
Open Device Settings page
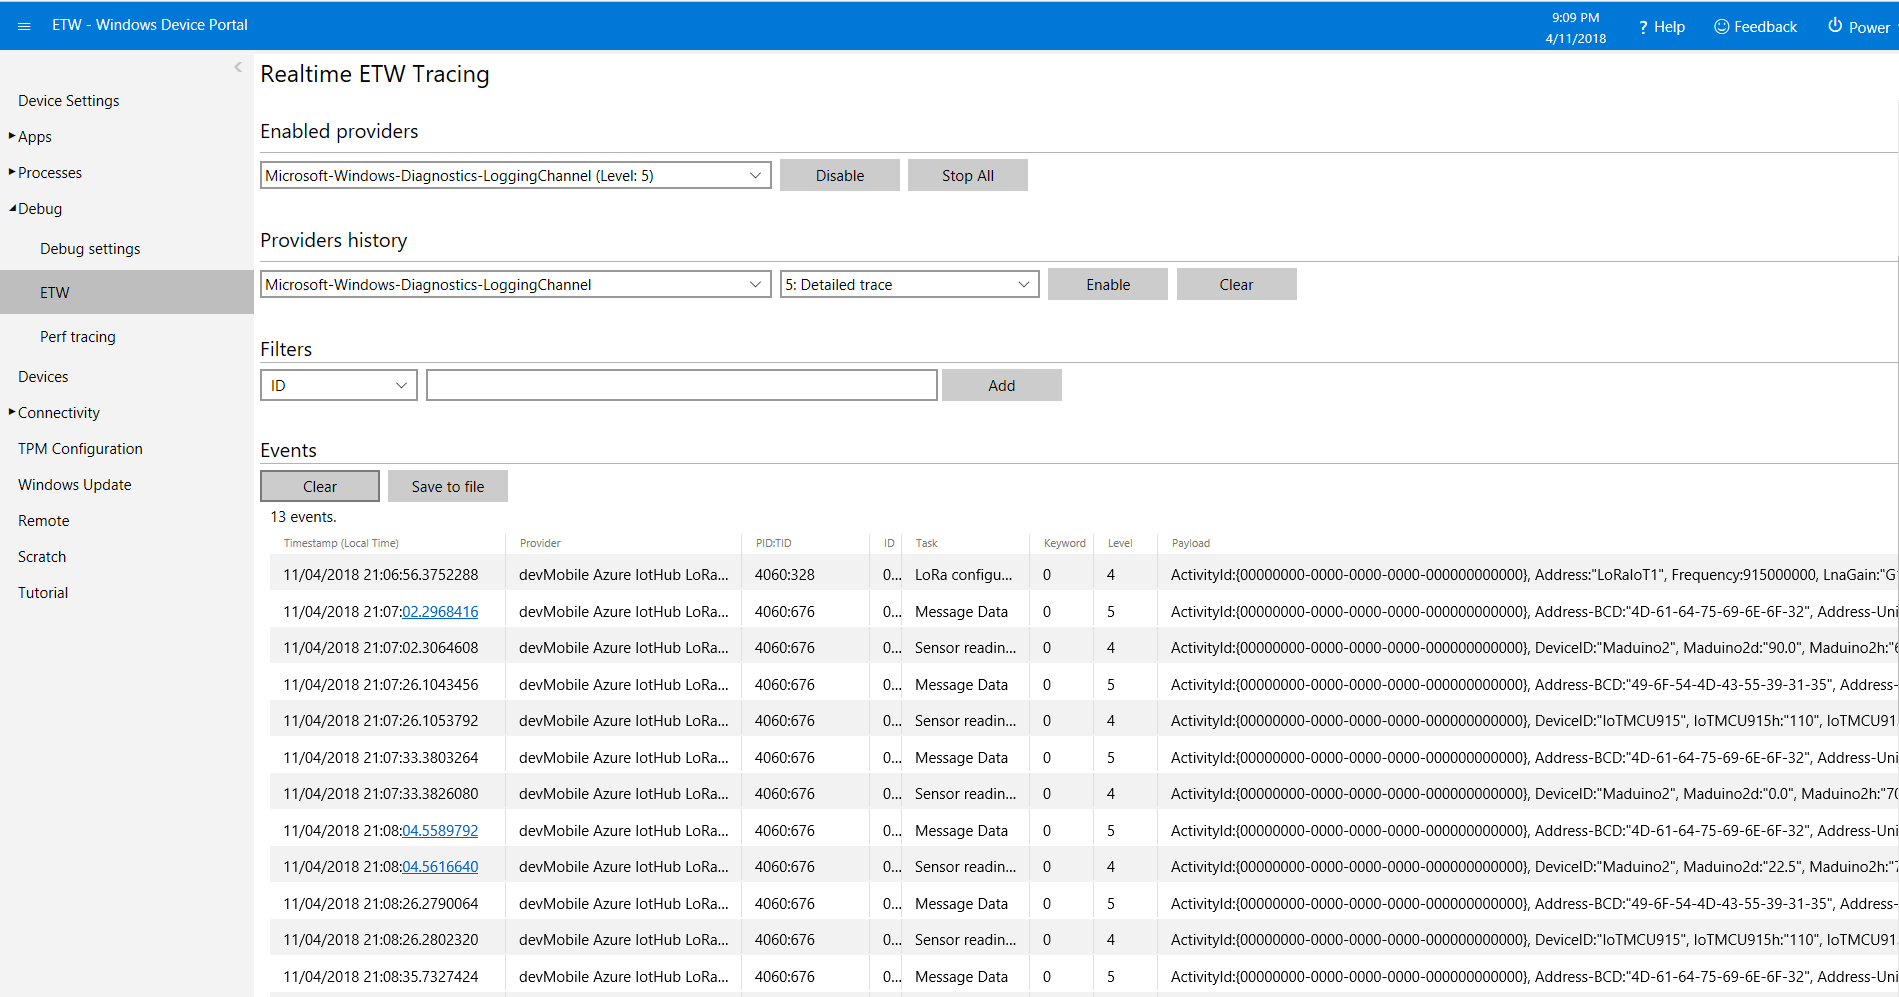pyautogui.click(x=68, y=101)
